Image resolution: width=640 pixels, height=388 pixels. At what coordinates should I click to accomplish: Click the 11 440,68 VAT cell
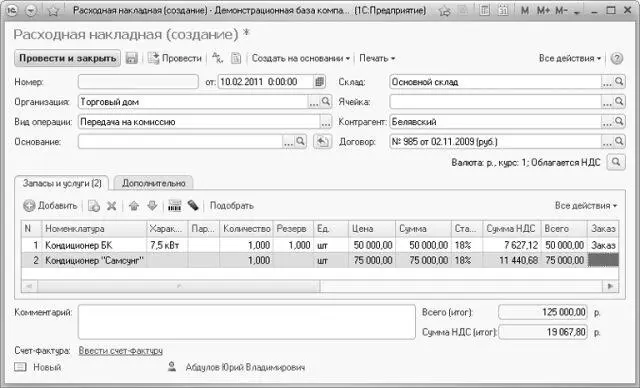(x=512, y=260)
